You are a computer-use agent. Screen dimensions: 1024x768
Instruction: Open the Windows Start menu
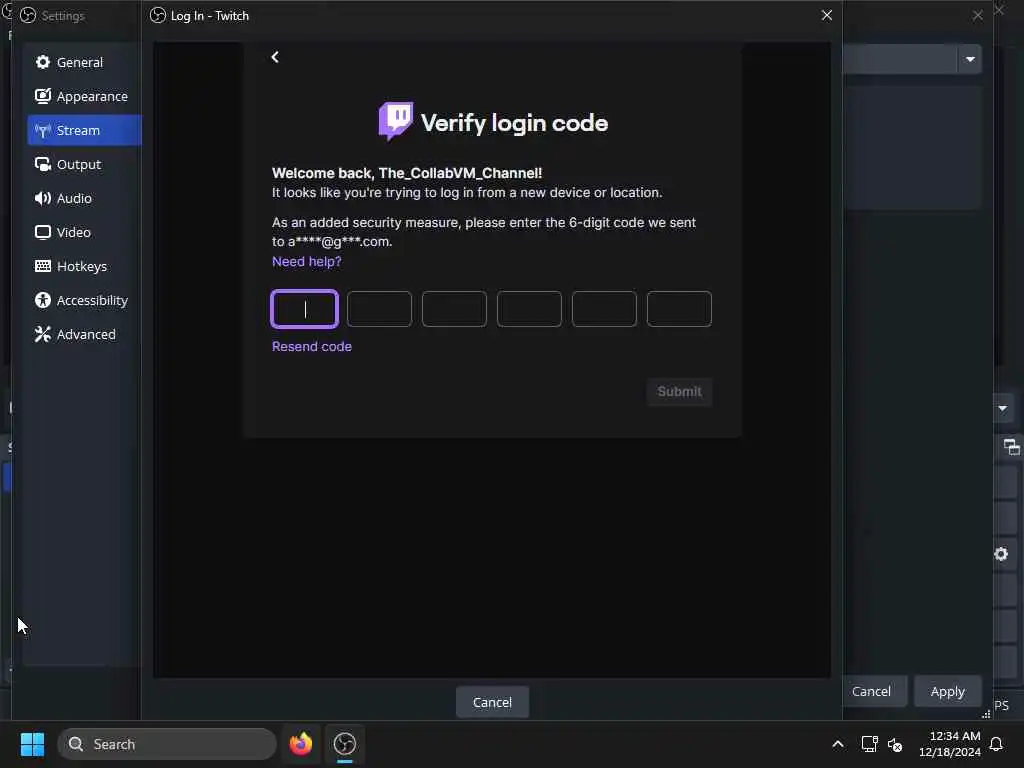point(32,744)
